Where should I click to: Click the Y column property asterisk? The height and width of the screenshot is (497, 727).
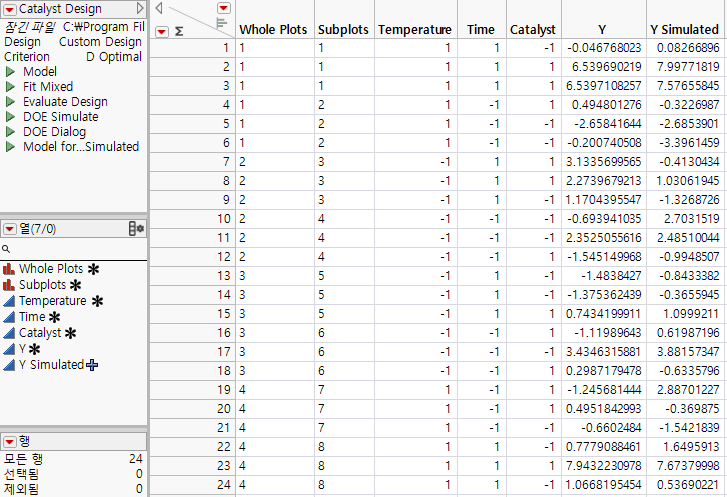34,349
